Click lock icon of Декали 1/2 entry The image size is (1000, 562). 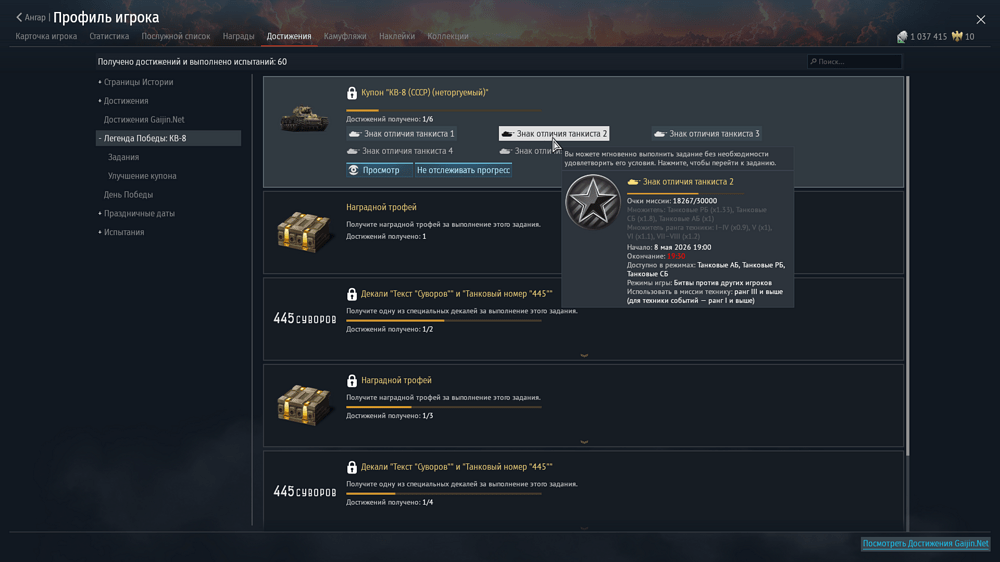point(351,294)
